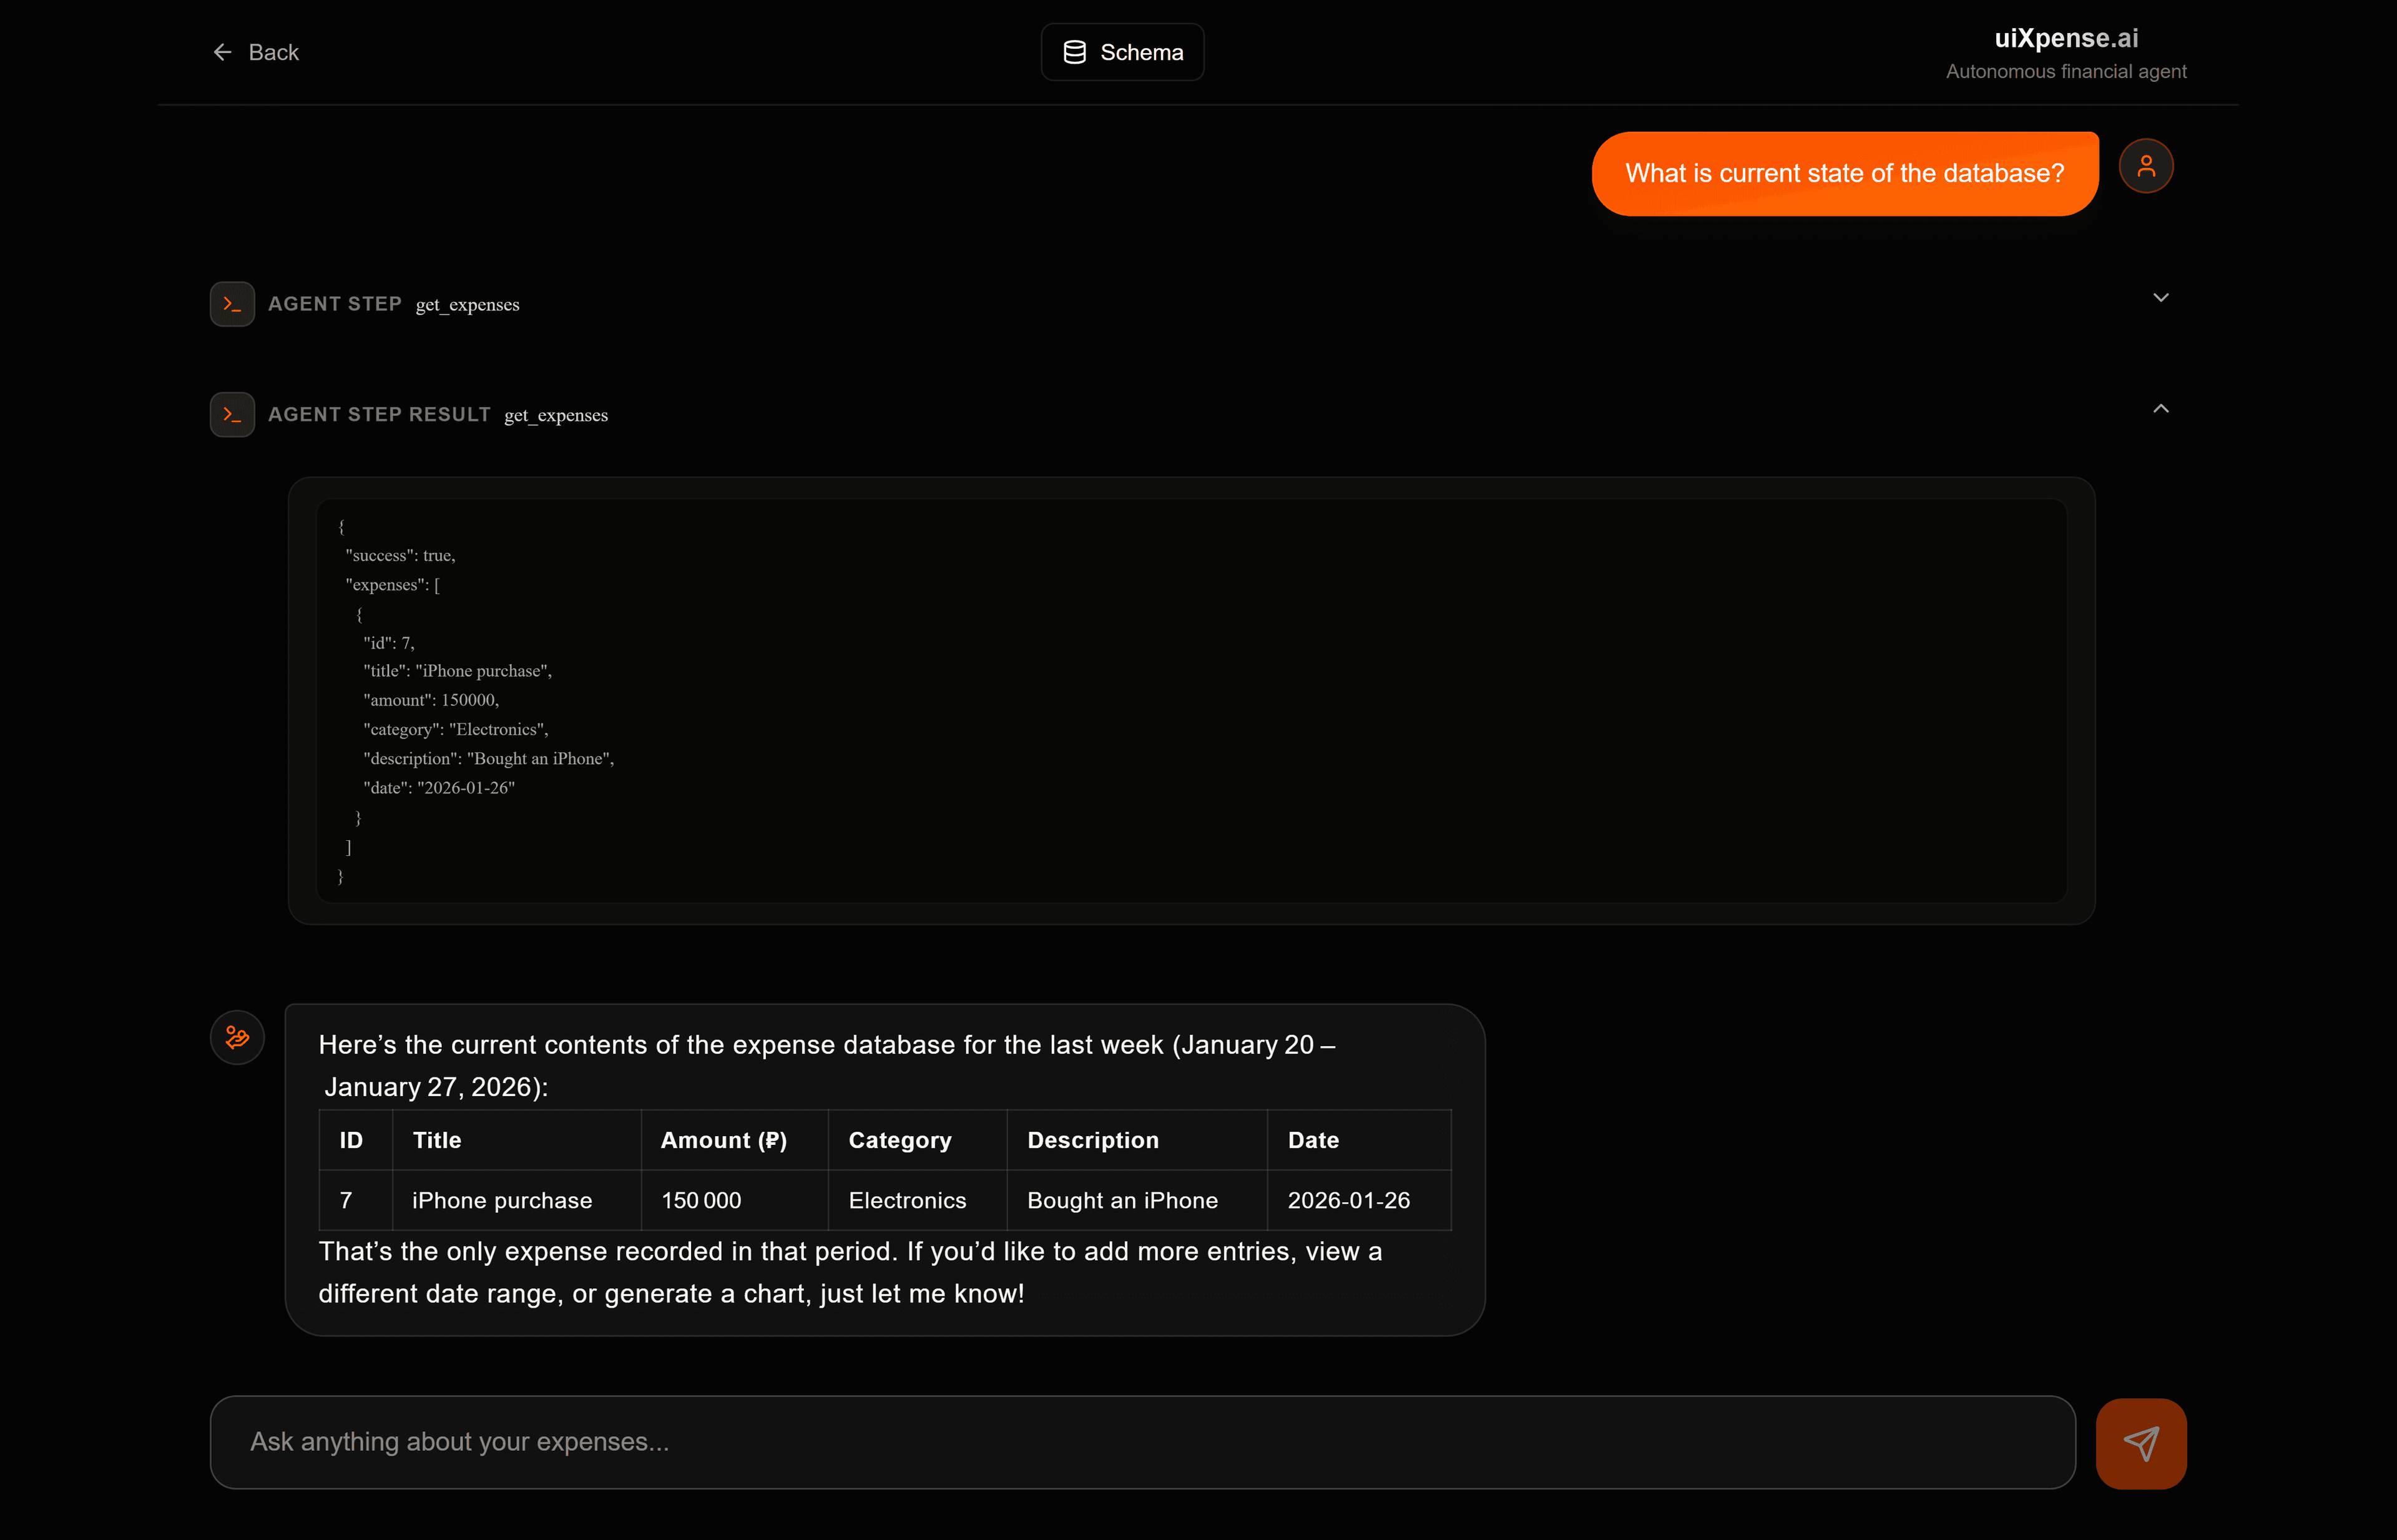Select the uiXpense agent avatar icon
The height and width of the screenshot is (1540, 2397).
coord(236,1037)
